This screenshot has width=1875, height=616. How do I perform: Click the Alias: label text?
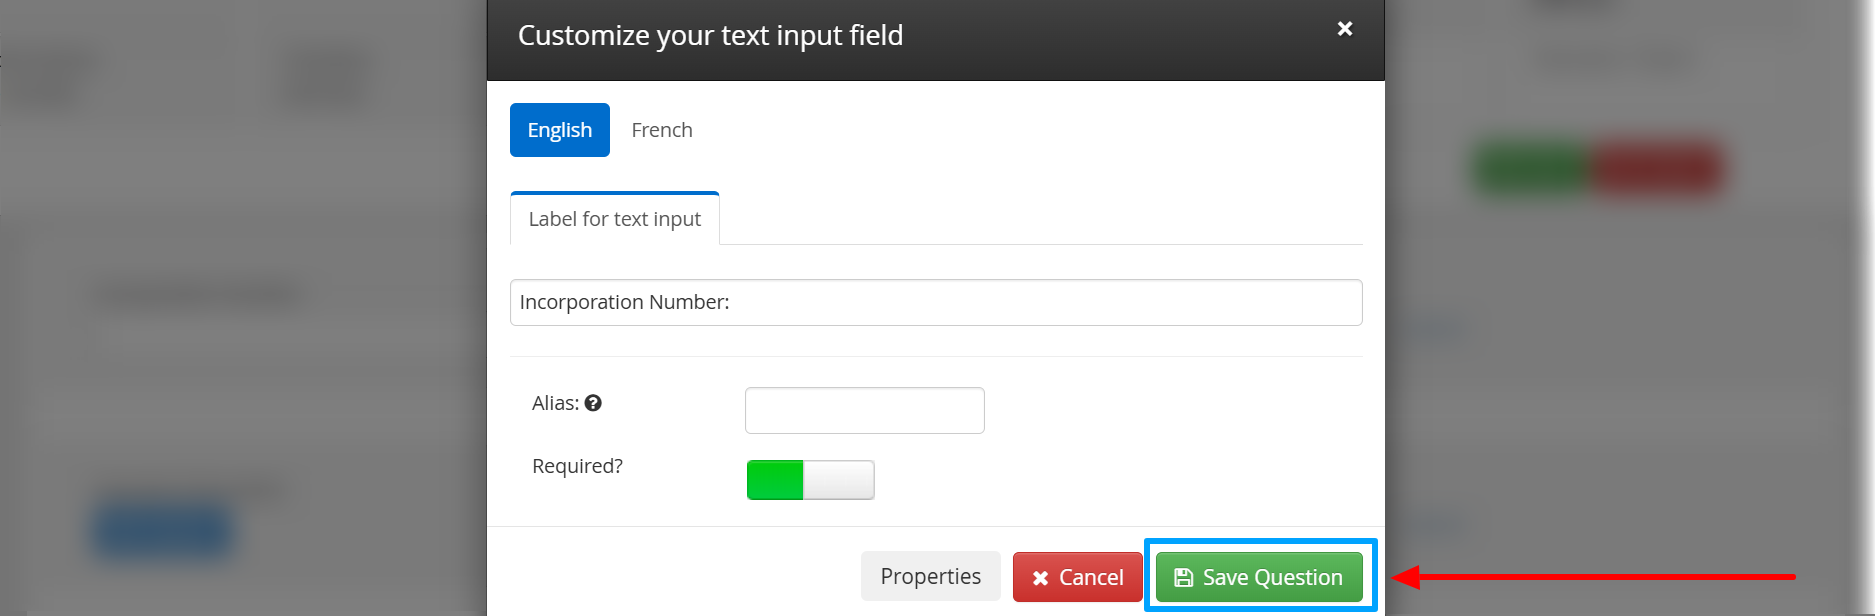click(x=555, y=403)
